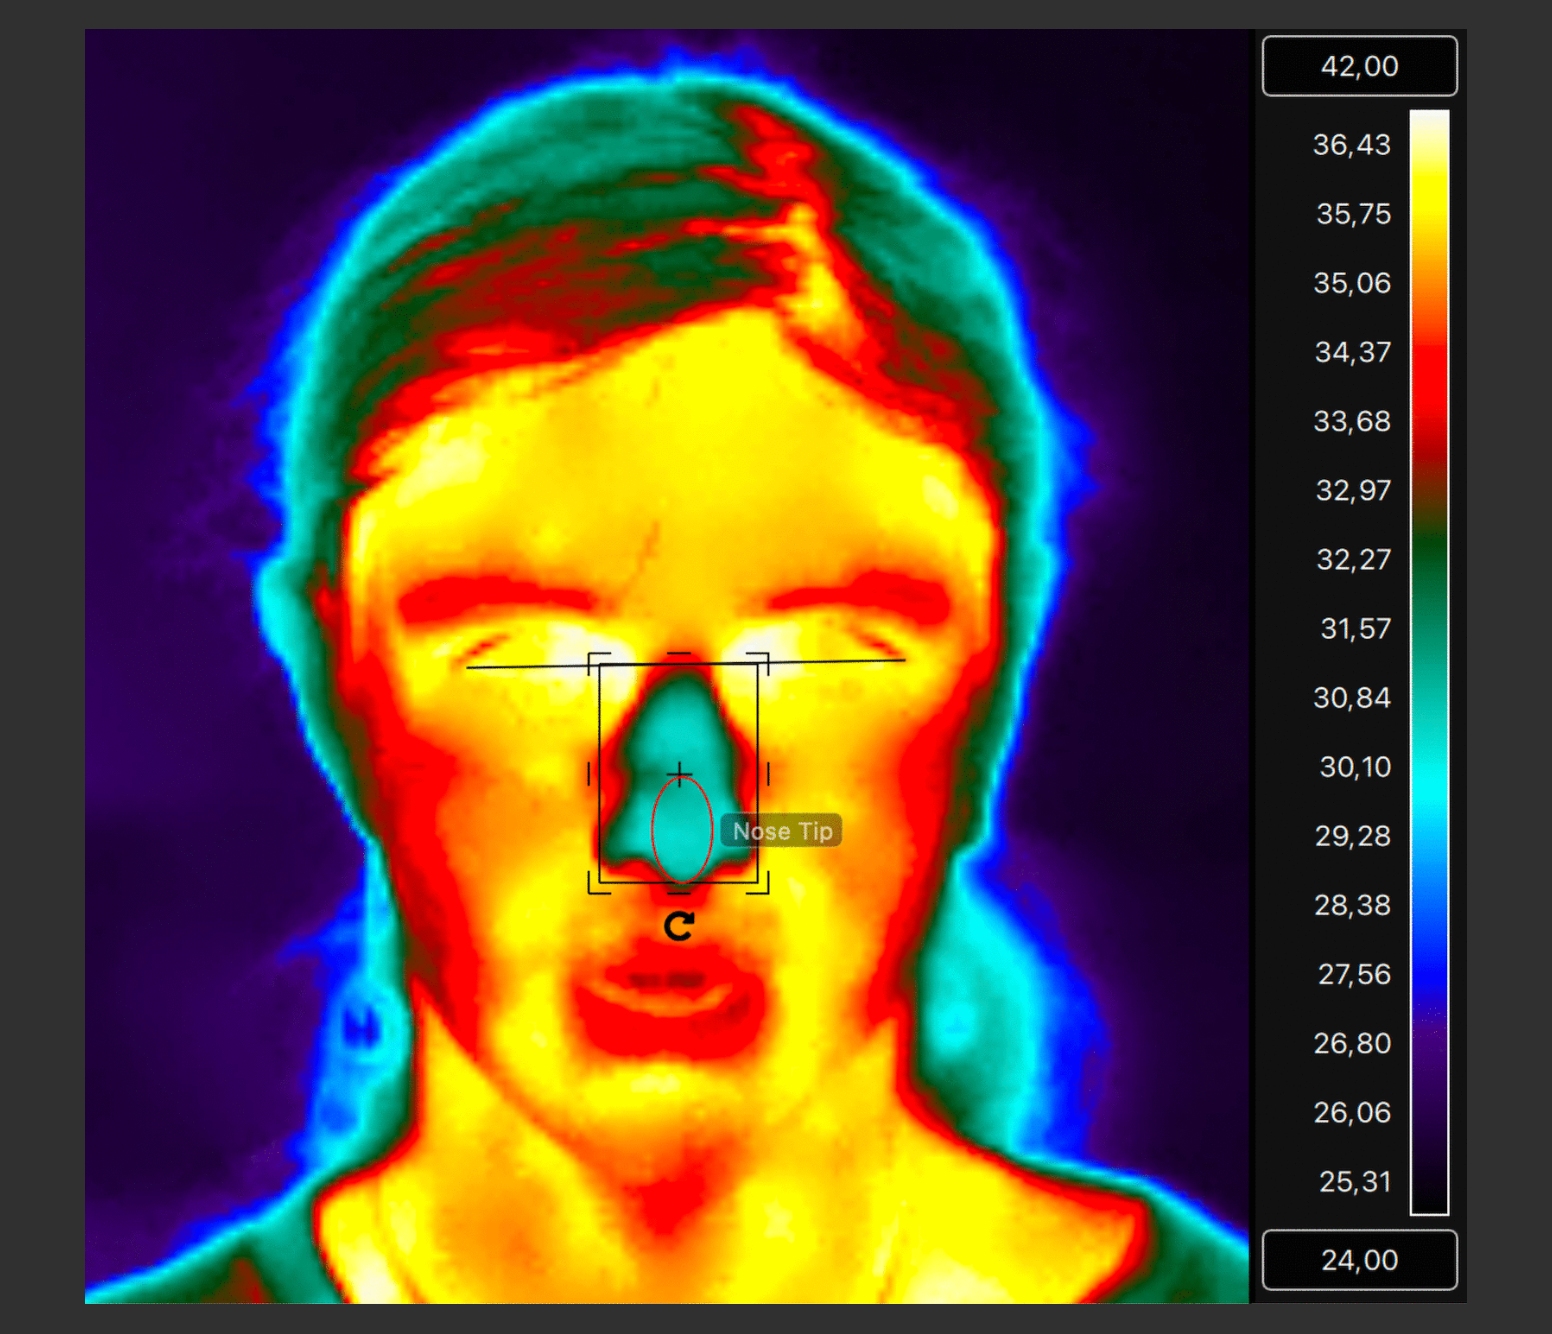Image resolution: width=1552 pixels, height=1334 pixels.
Task: Click the maximum temperature field showing 42,00
Action: [x=1359, y=66]
